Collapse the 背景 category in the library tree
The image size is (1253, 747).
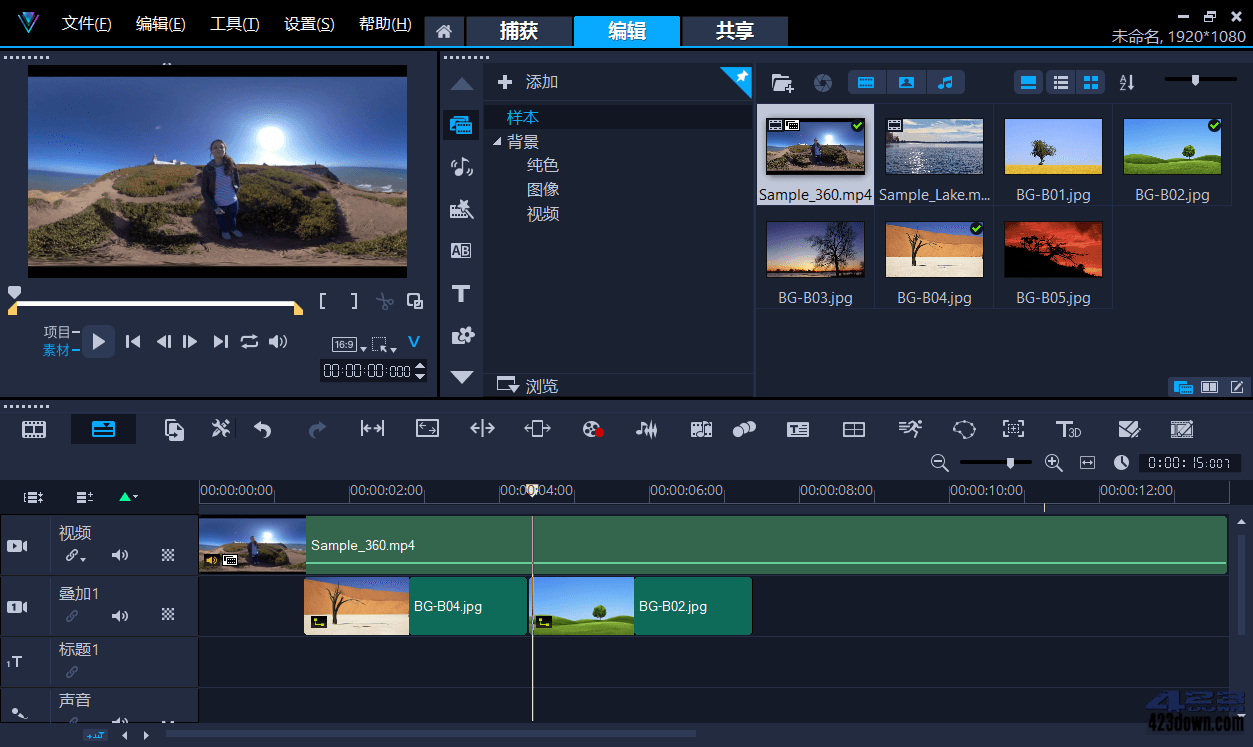(497, 141)
